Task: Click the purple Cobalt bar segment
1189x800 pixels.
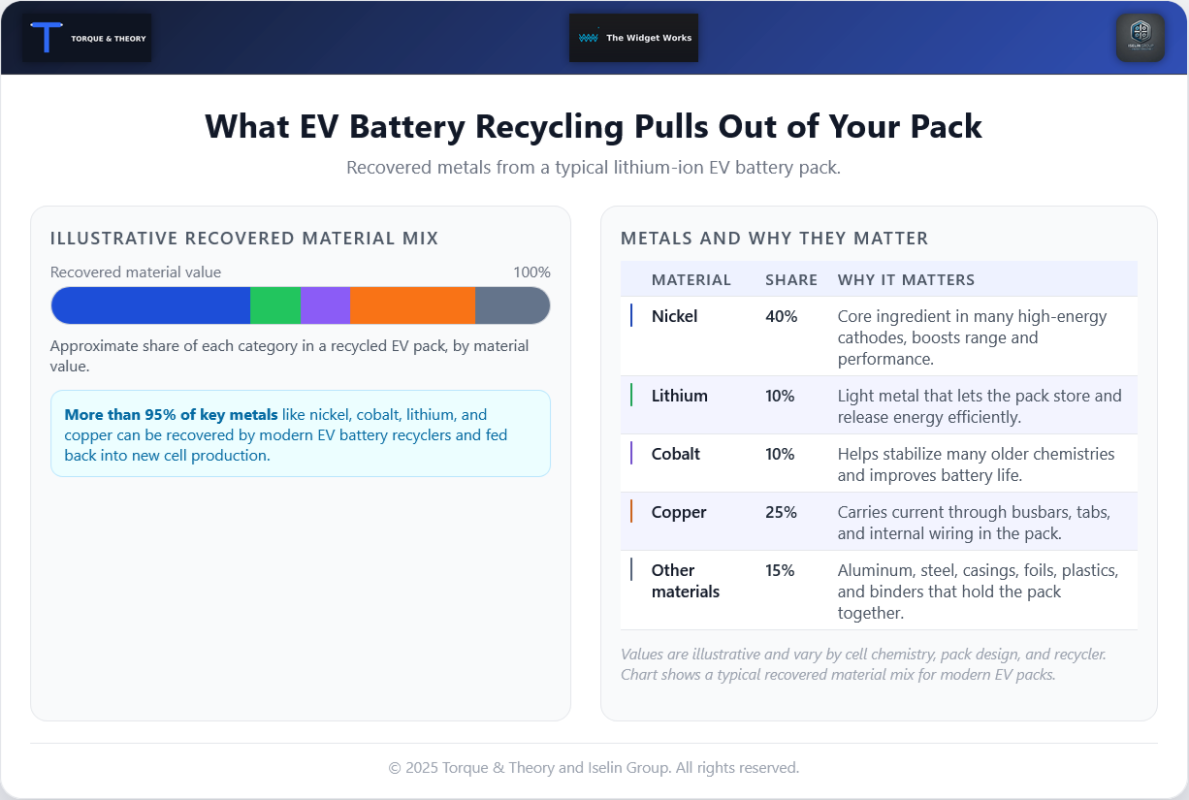Action: (325, 305)
